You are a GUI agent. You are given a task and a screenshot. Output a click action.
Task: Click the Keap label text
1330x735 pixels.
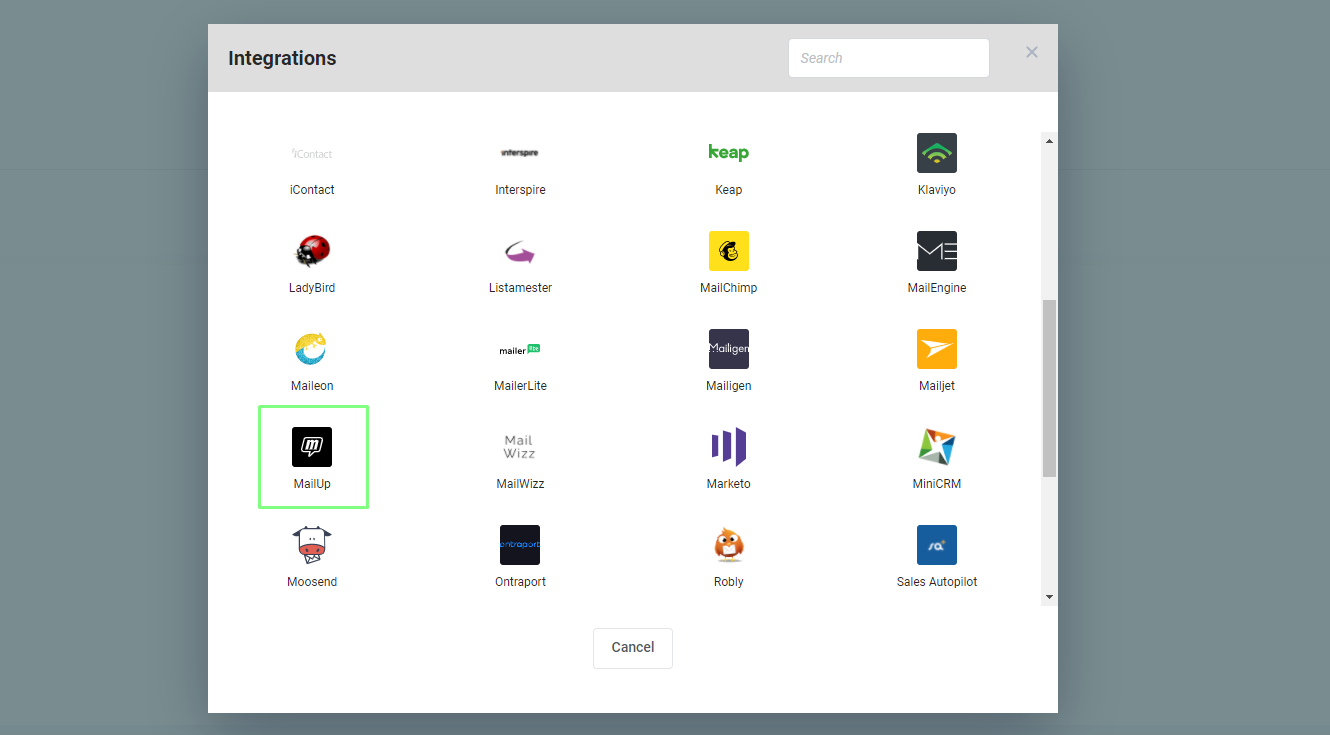728,190
